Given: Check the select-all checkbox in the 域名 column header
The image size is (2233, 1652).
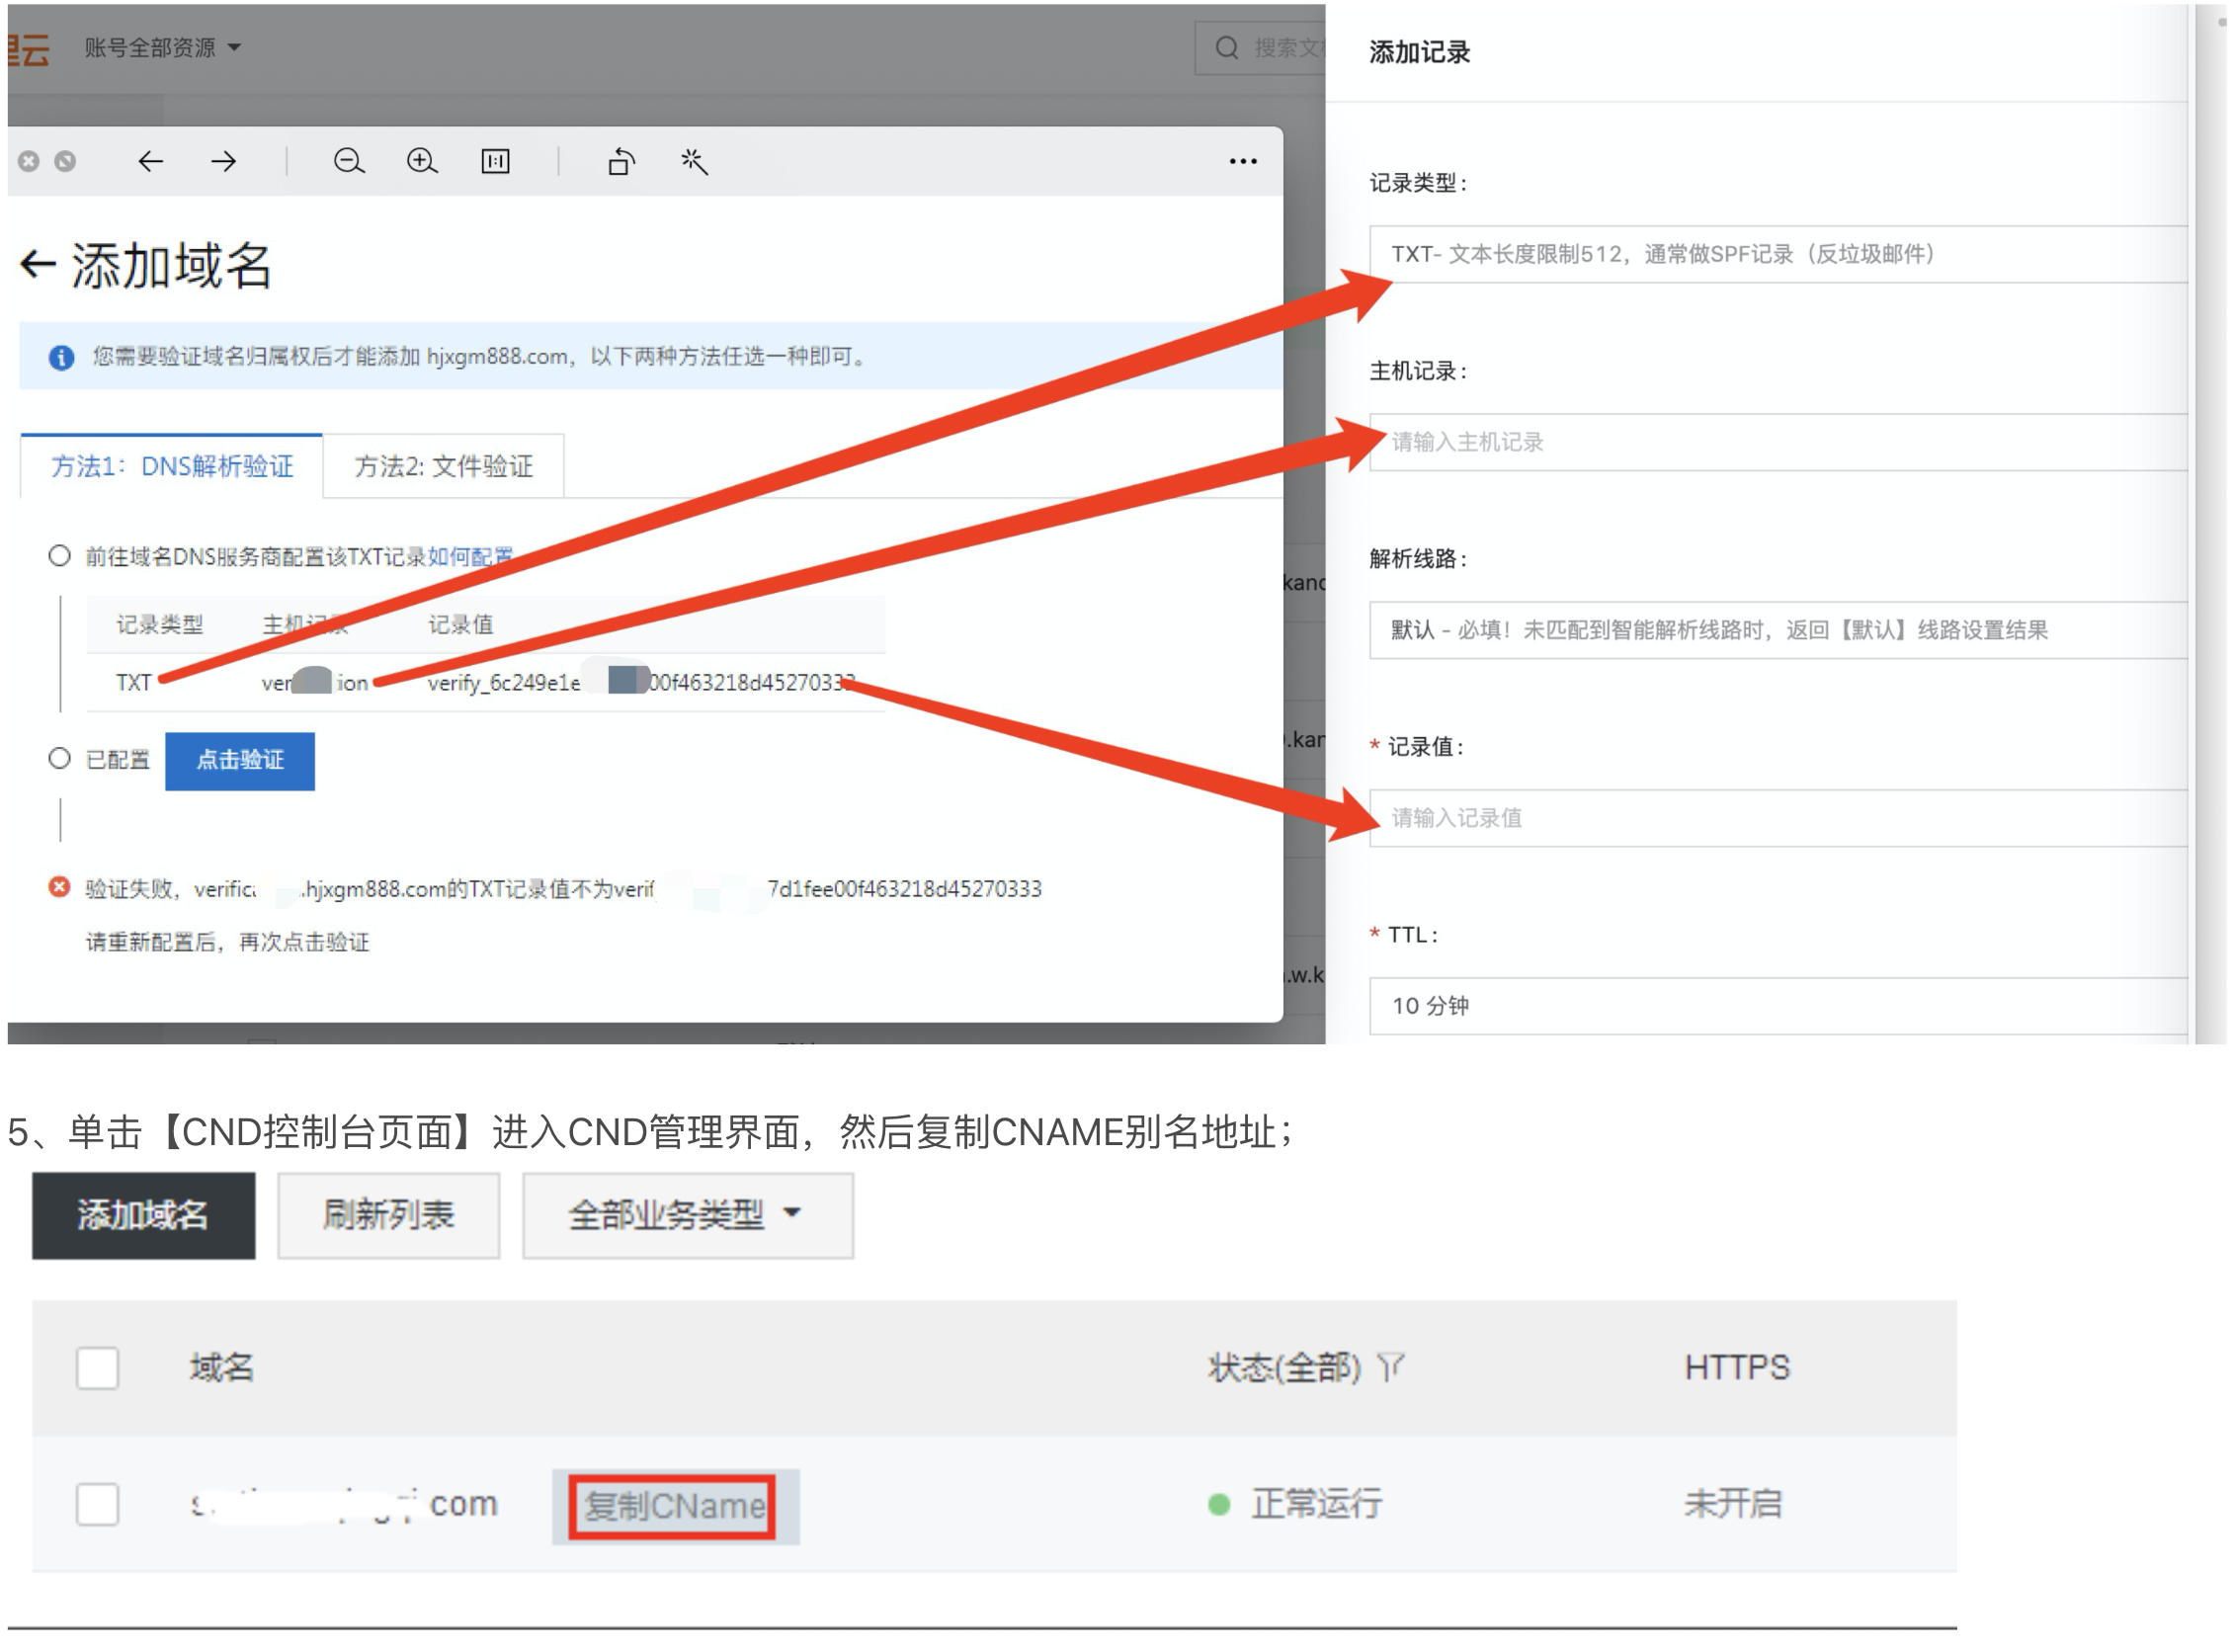Looking at the screenshot, I should coord(97,1368).
